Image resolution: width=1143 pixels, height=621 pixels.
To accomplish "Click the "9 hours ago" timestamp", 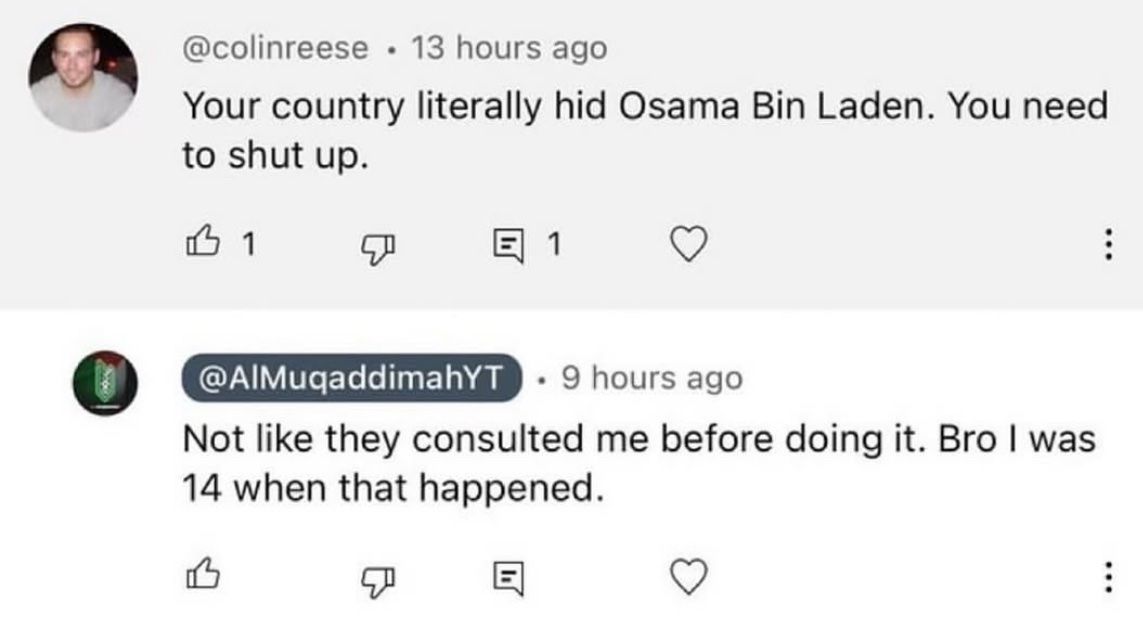I will (651, 378).
